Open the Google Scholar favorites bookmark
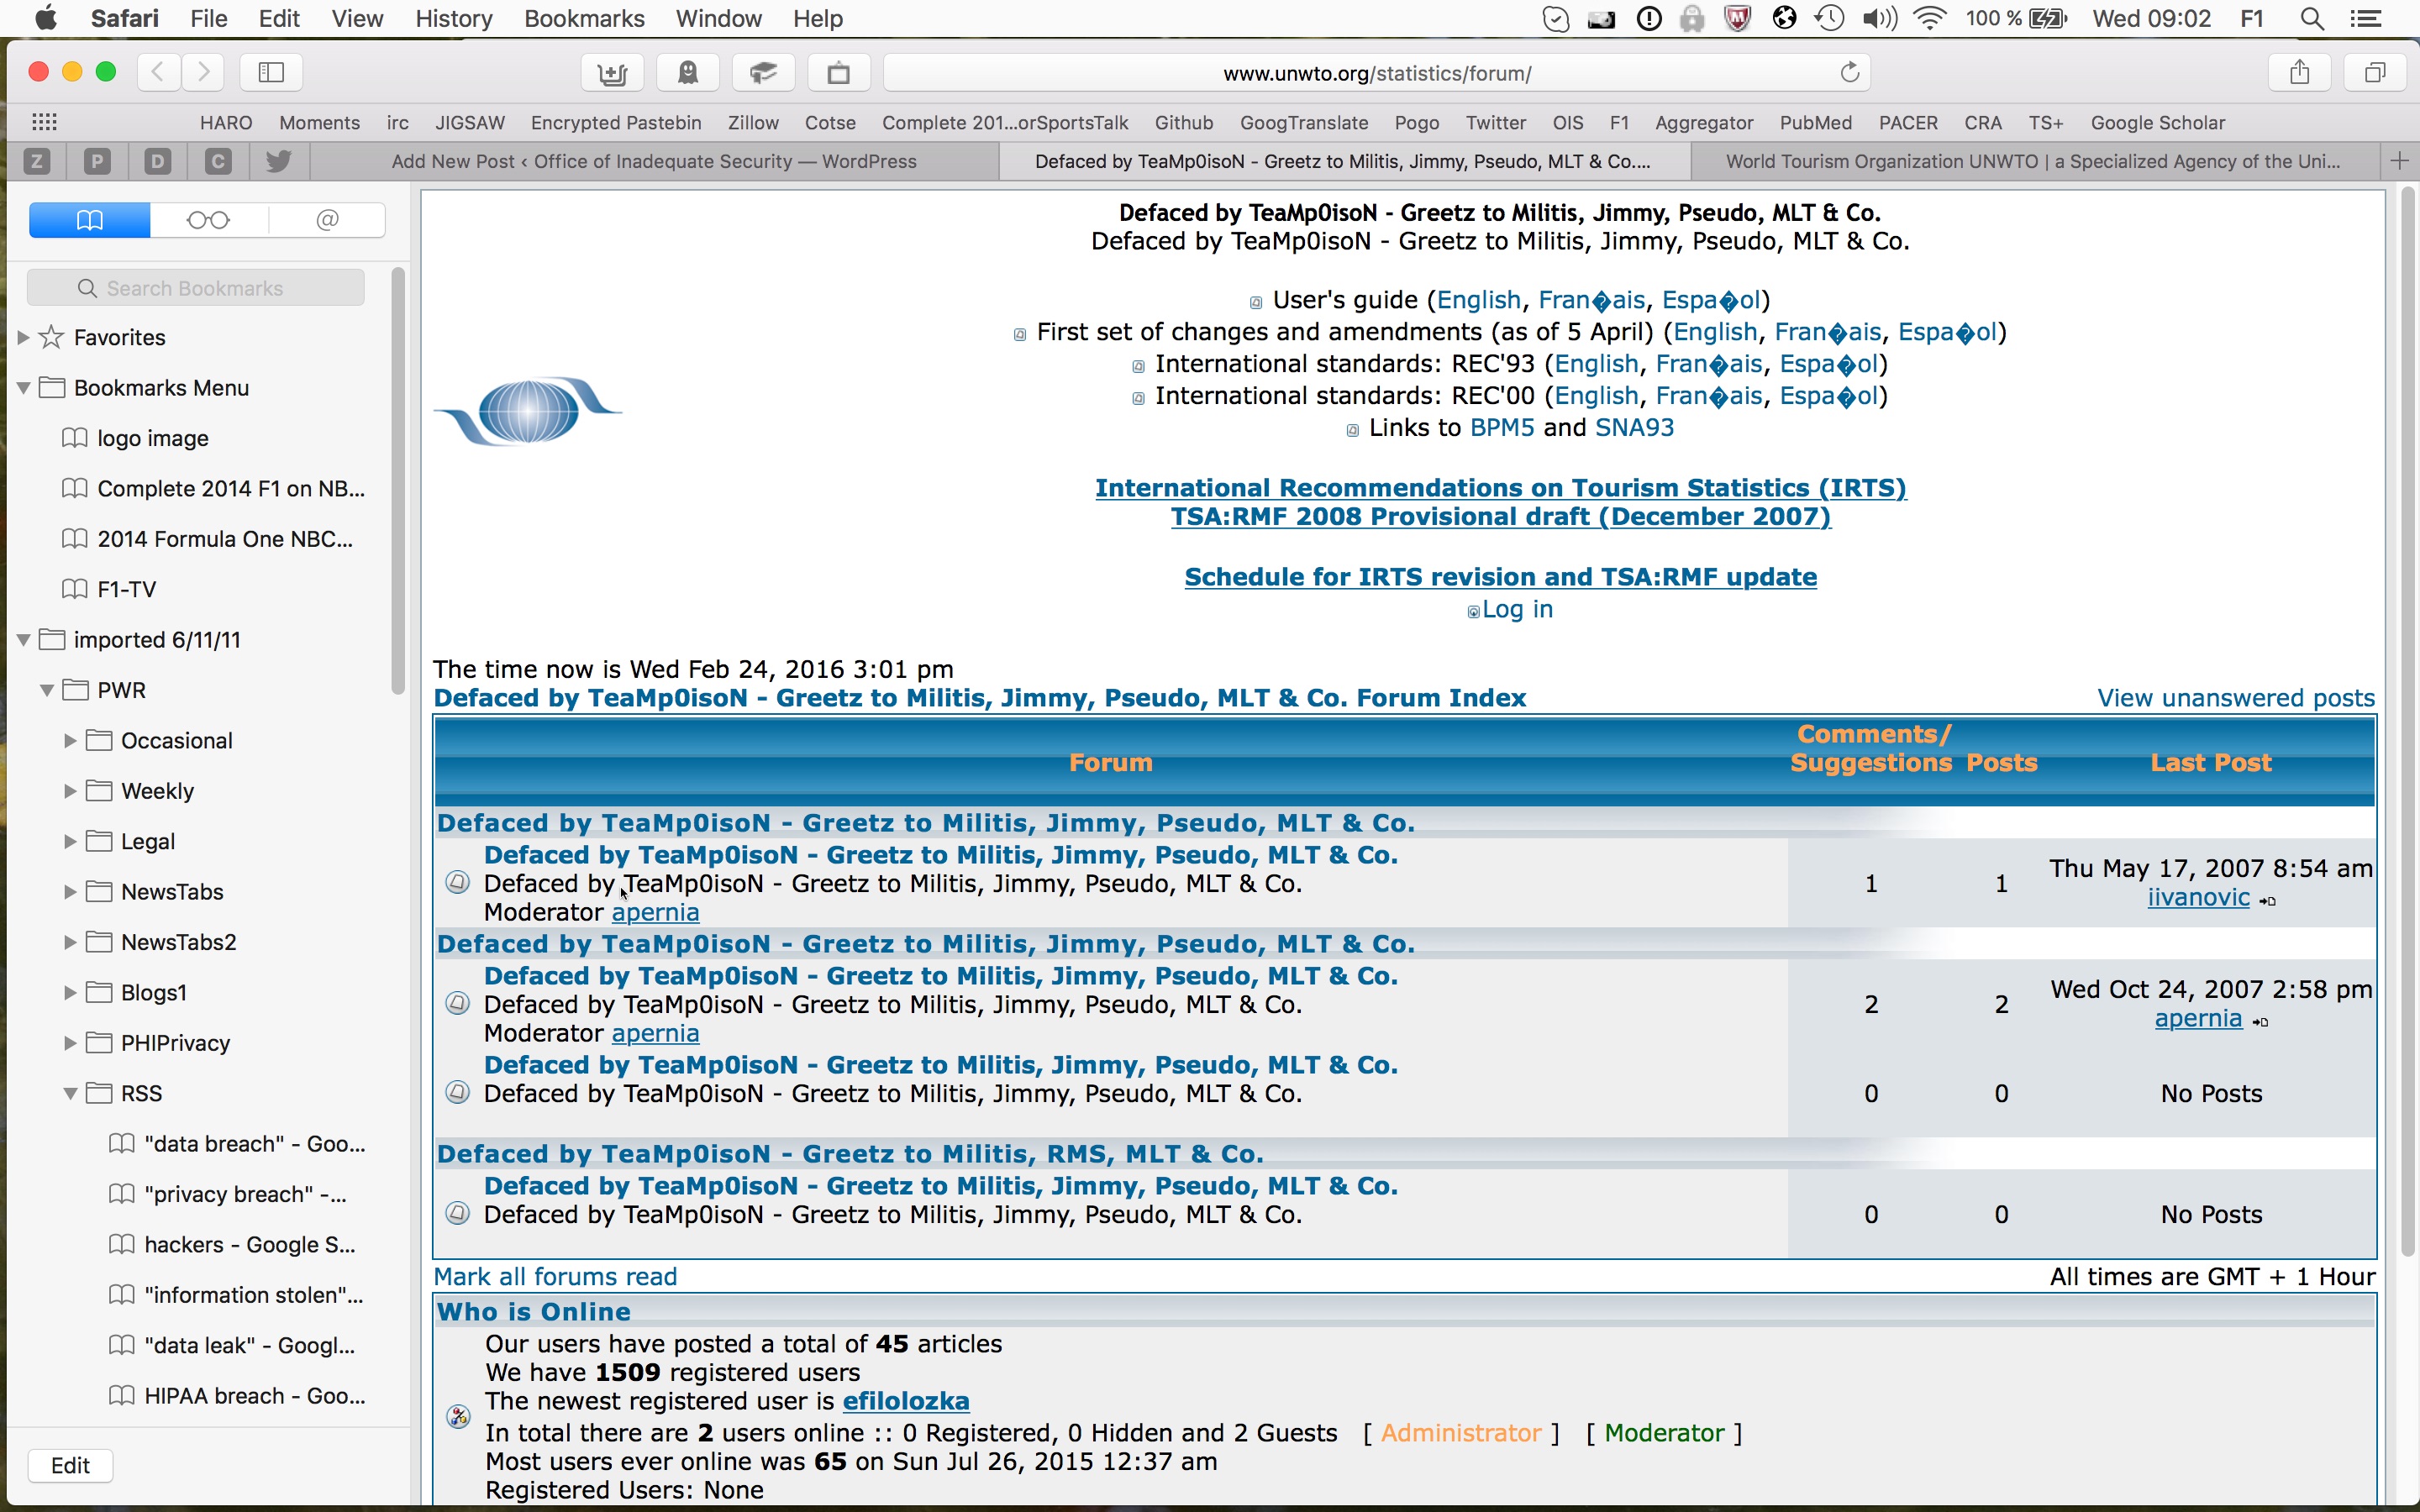The height and width of the screenshot is (1512, 2420). pyautogui.click(x=2157, y=122)
